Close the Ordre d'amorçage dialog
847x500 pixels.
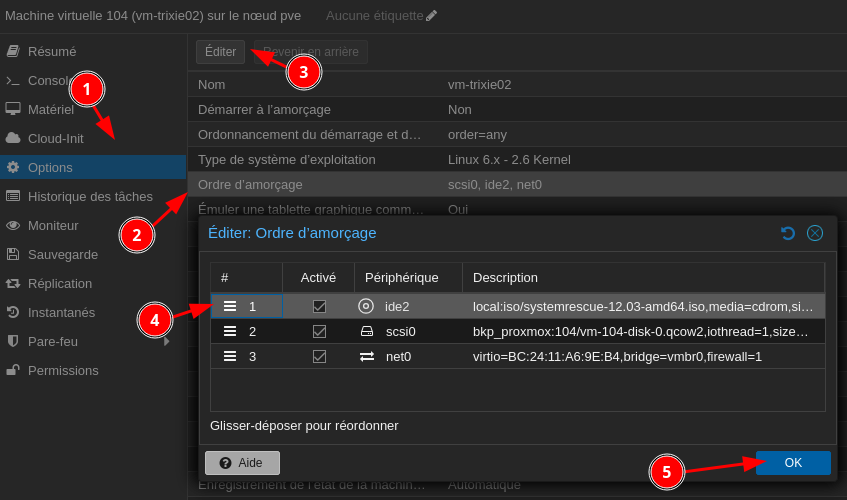coord(815,233)
